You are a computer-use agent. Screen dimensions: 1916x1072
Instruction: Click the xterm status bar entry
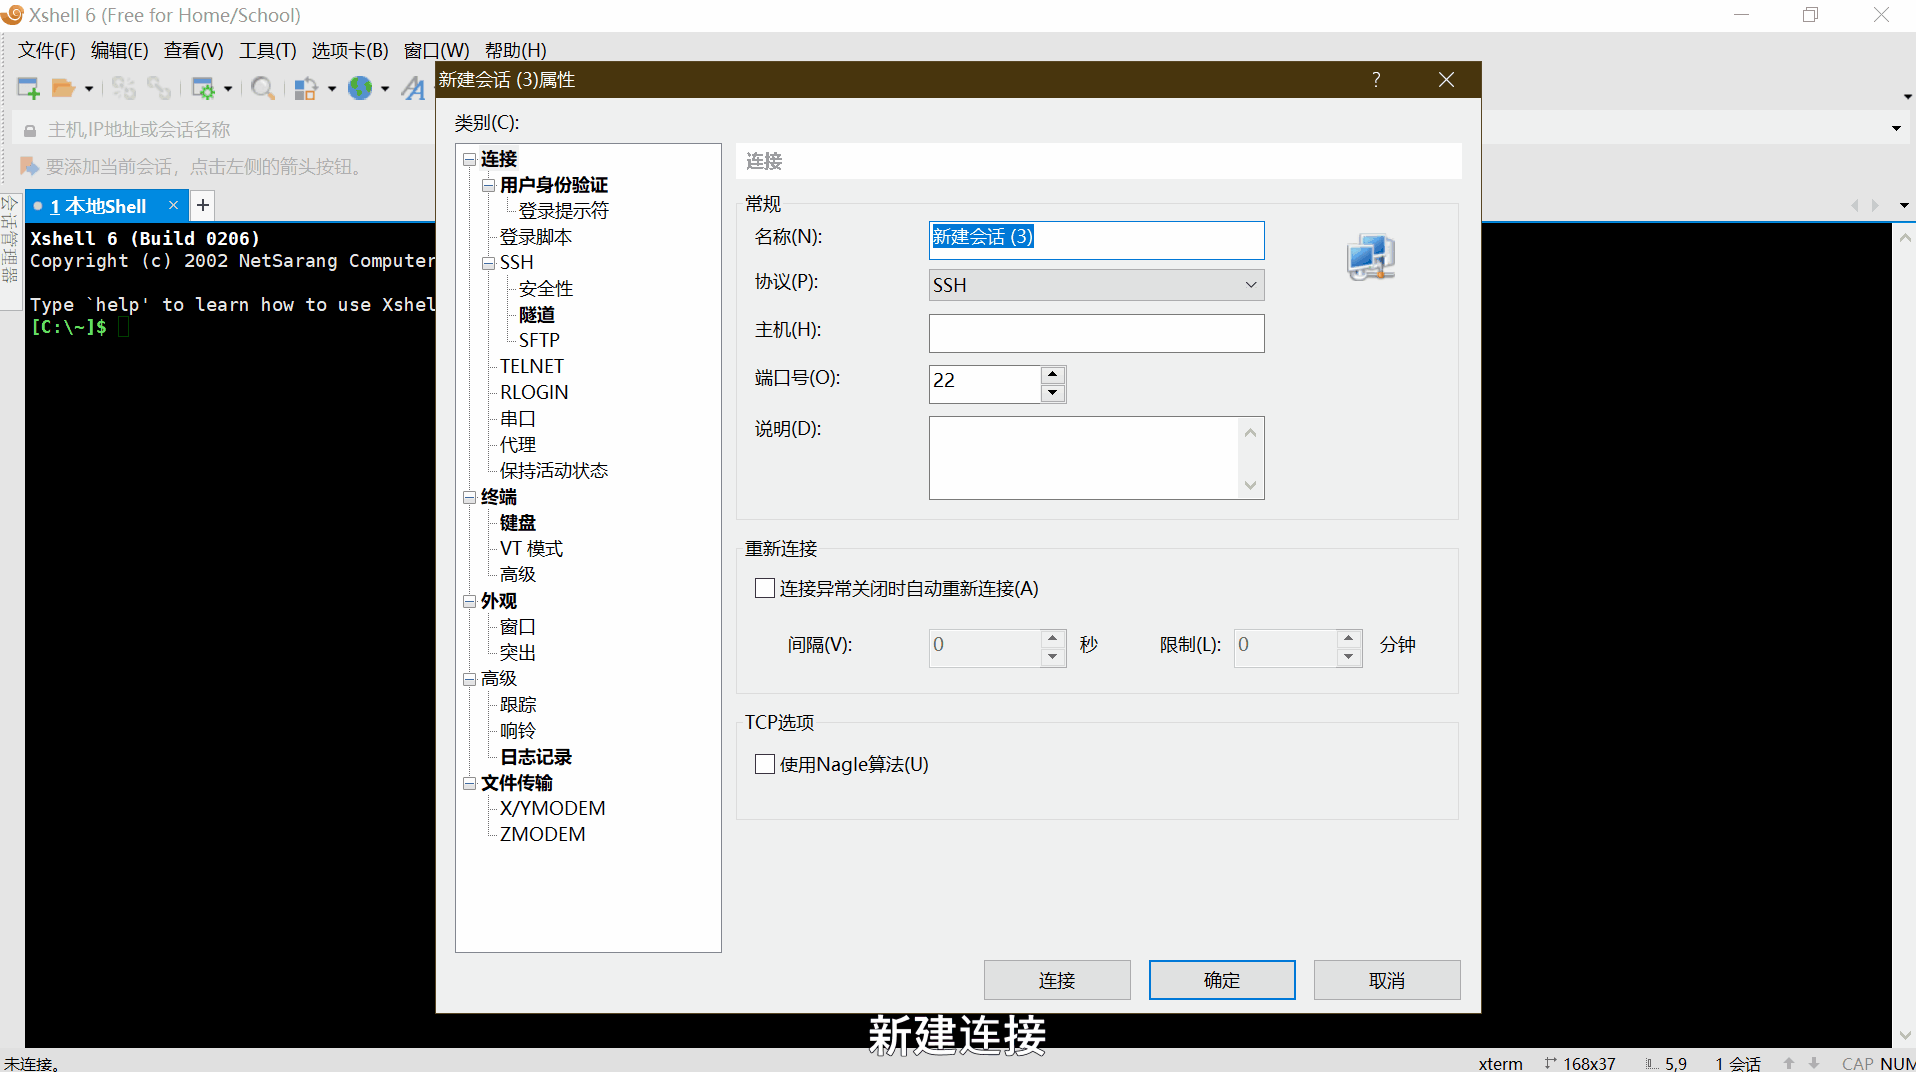(1500, 1063)
